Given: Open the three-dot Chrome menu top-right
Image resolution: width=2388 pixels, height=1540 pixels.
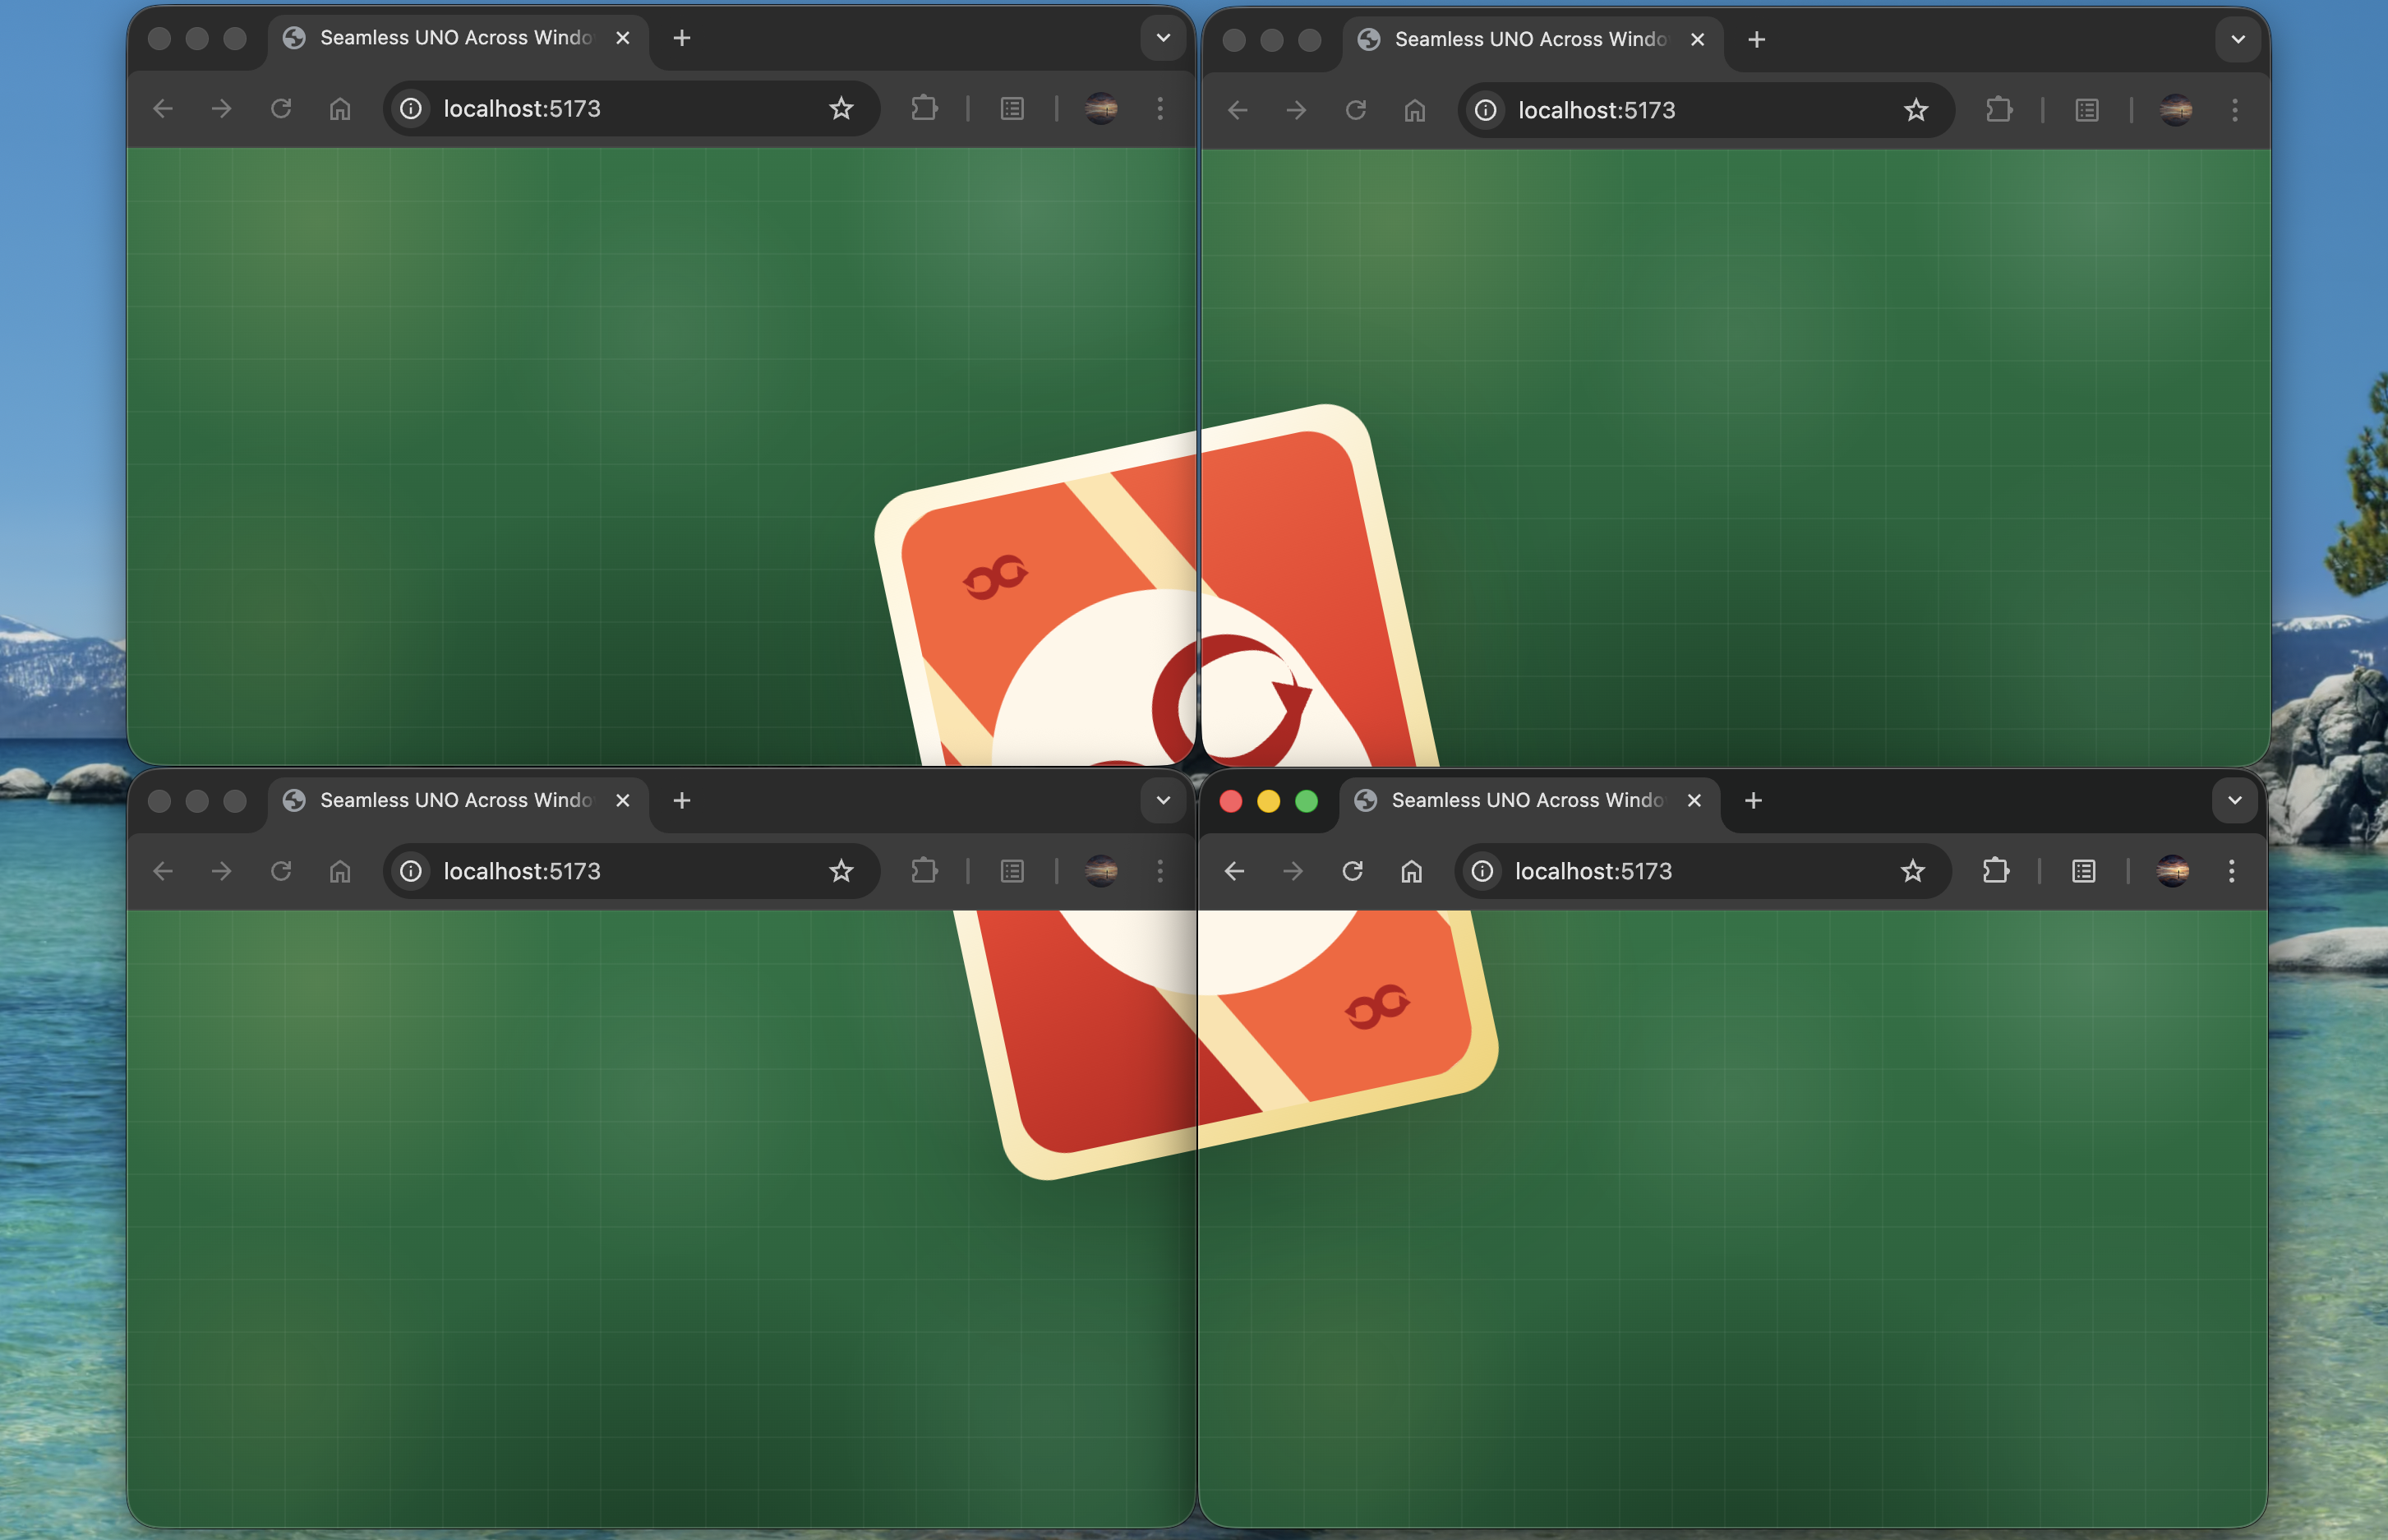Looking at the screenshot, I should (x=2234, y=110).
